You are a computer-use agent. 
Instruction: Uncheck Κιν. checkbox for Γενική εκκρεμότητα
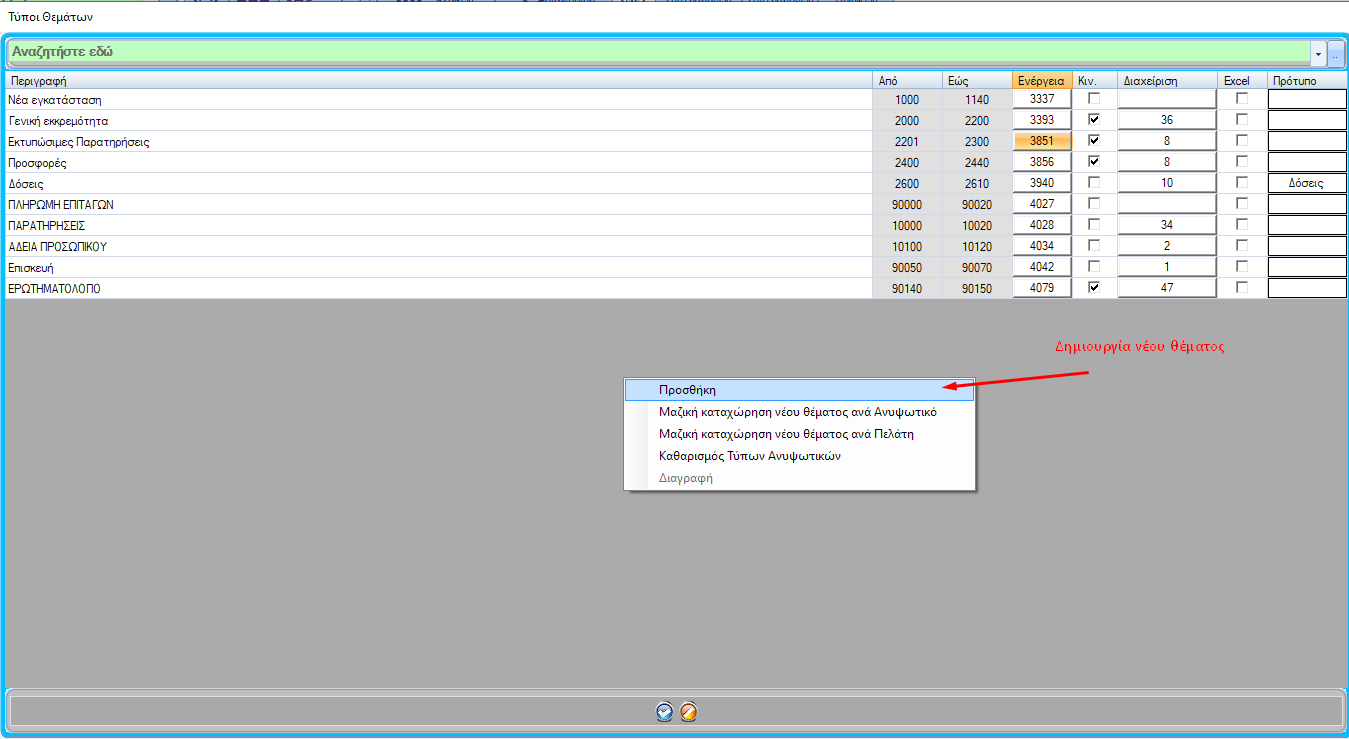(x=1094, y=120)
